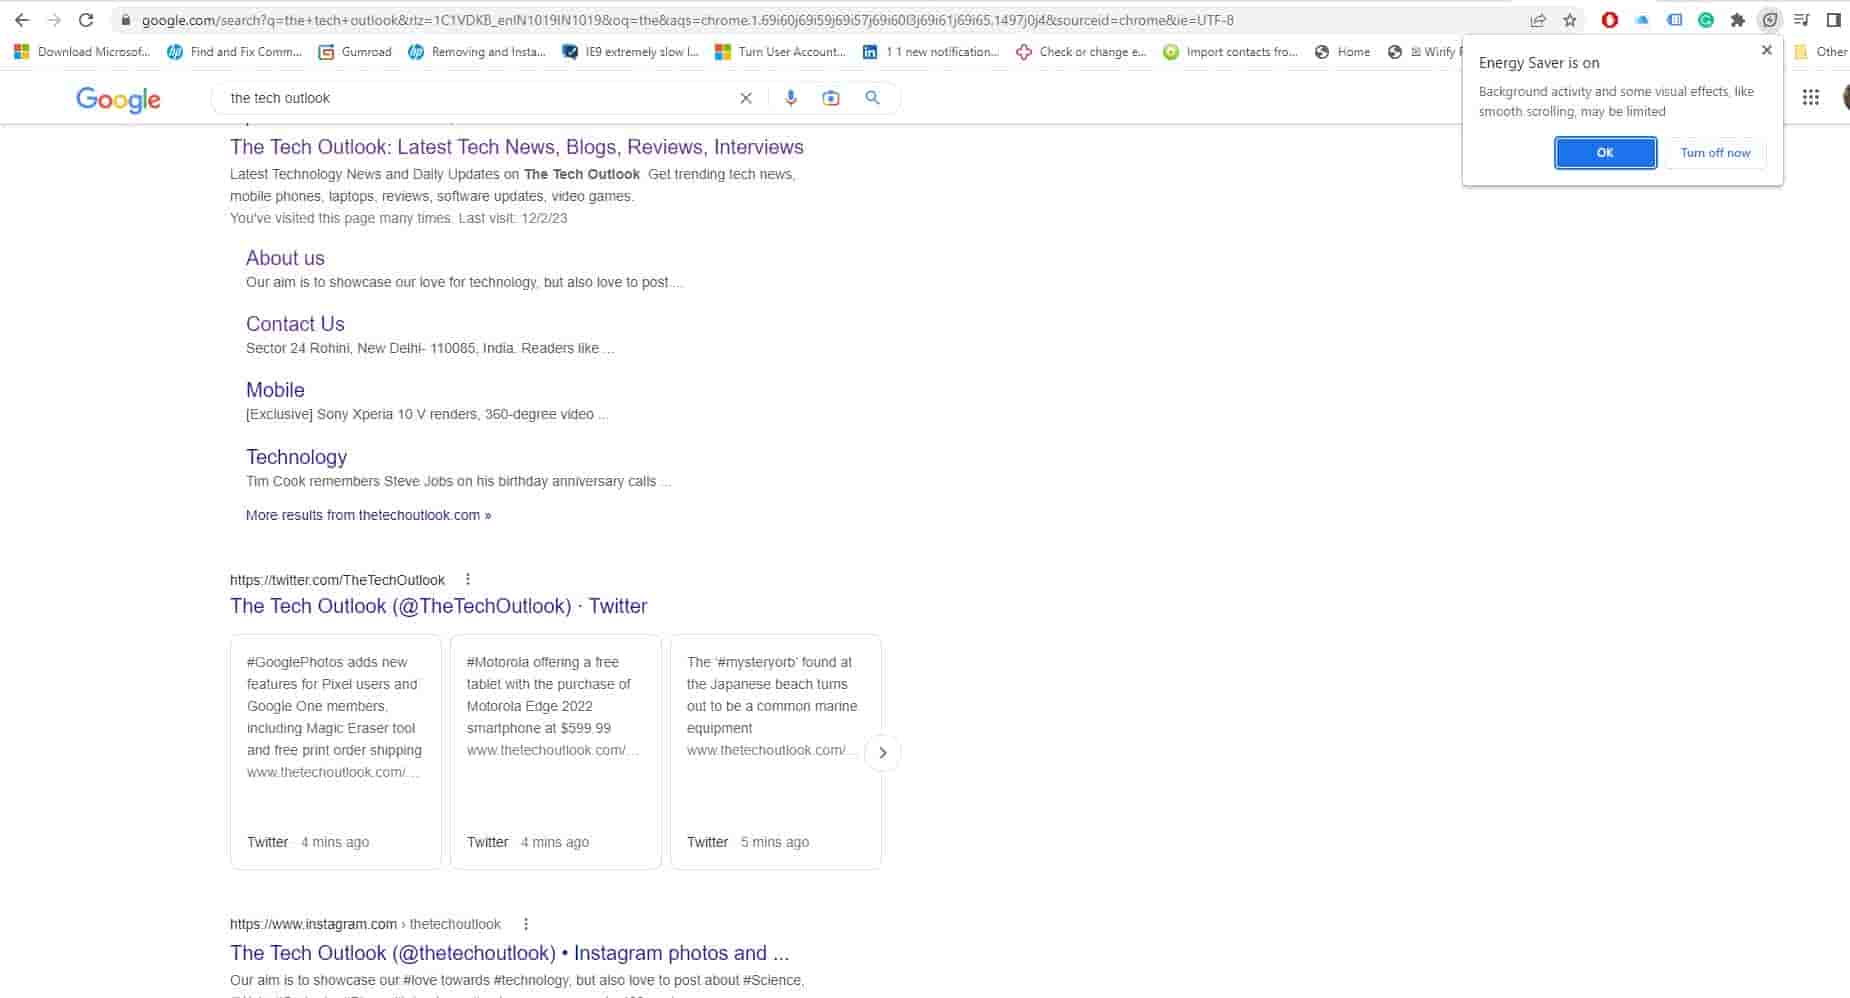This screenshot has height=998, width=1850.
Task: Open options menu for Instagram result
Action: pyautogui.click(x=526, y=924)
